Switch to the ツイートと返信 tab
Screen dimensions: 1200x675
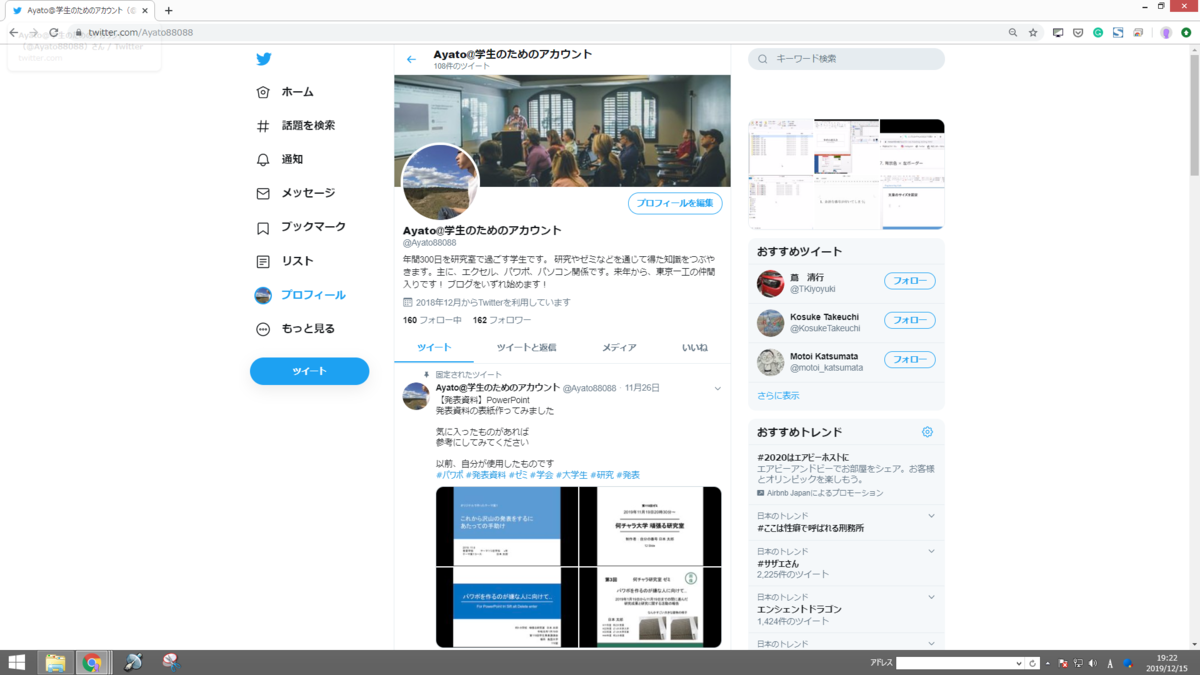(528, 347)
